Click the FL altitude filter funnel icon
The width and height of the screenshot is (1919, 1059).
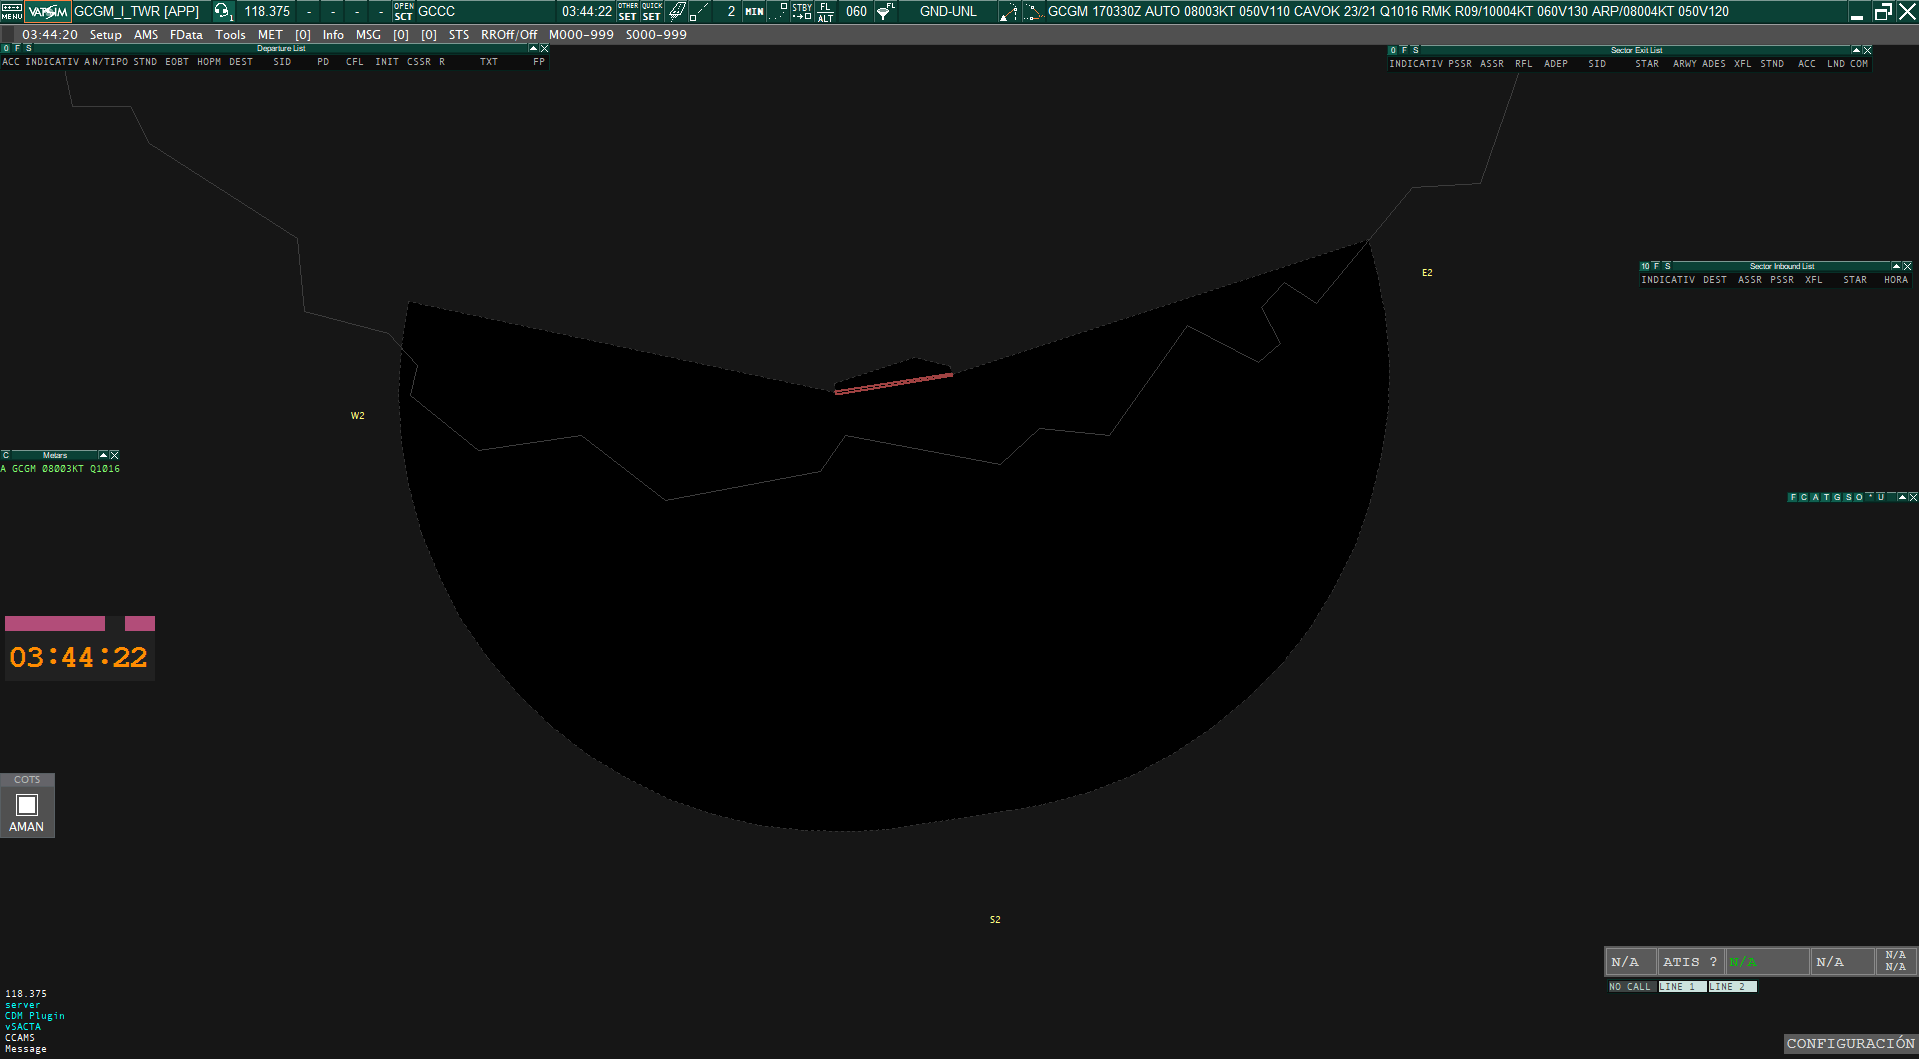886,12
